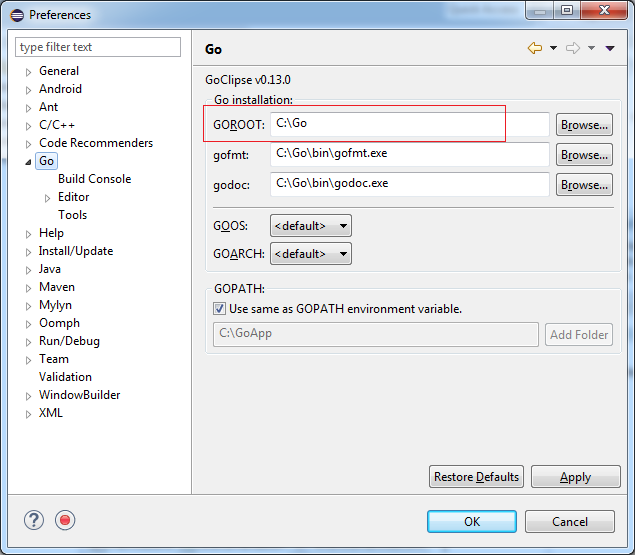Viewport: 635px width, 555px height.
Task: Expand the Java preferences node
Action: [28, 270]
